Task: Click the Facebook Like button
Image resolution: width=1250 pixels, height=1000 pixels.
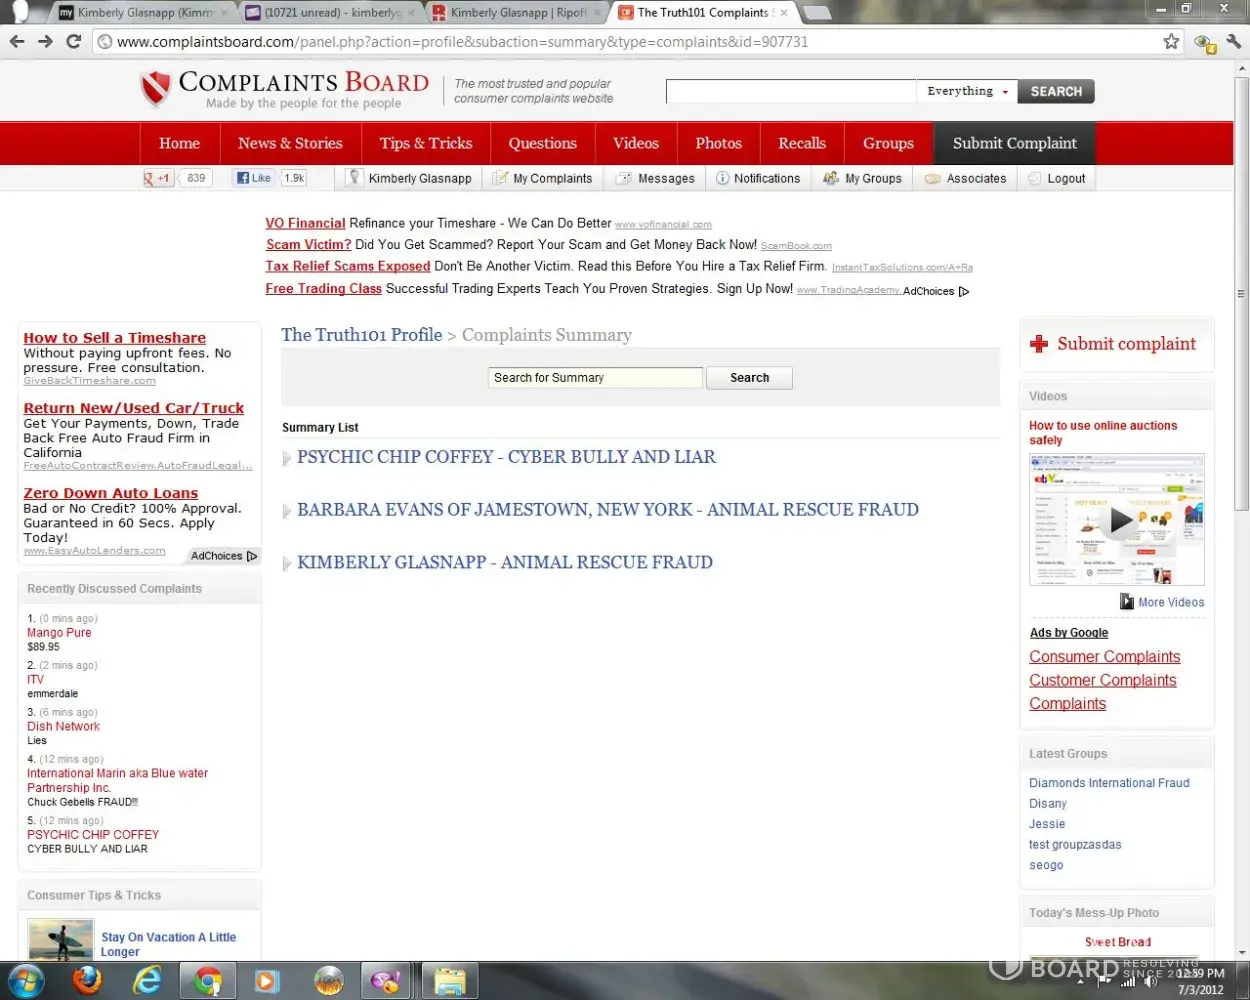Action: tap(254, 178)
